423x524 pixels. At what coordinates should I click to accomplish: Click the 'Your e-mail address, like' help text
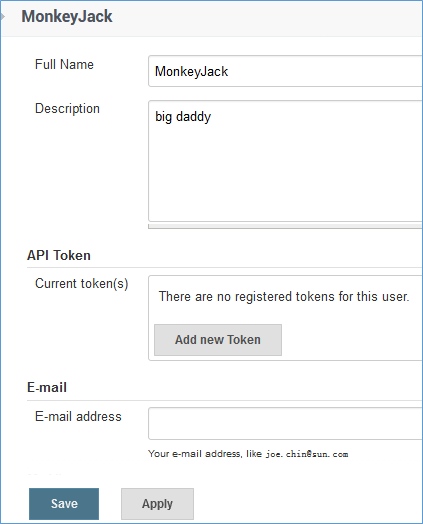tap(205, 454)
